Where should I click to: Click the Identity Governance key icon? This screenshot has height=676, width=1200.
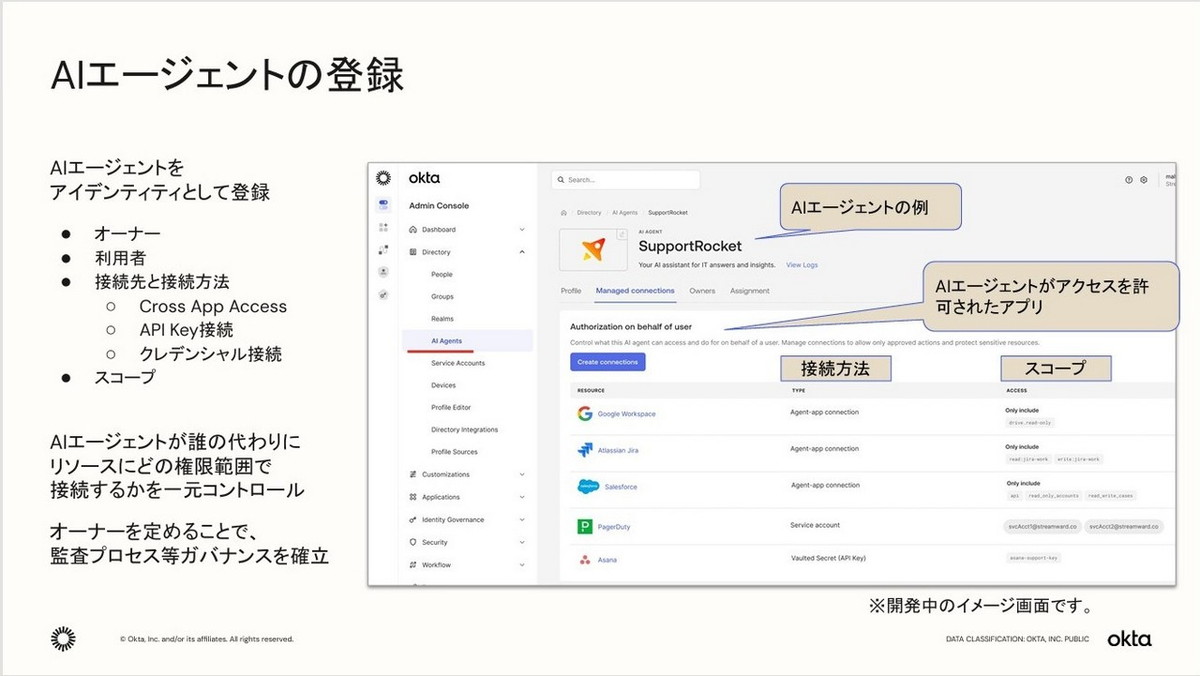[413, 520]
